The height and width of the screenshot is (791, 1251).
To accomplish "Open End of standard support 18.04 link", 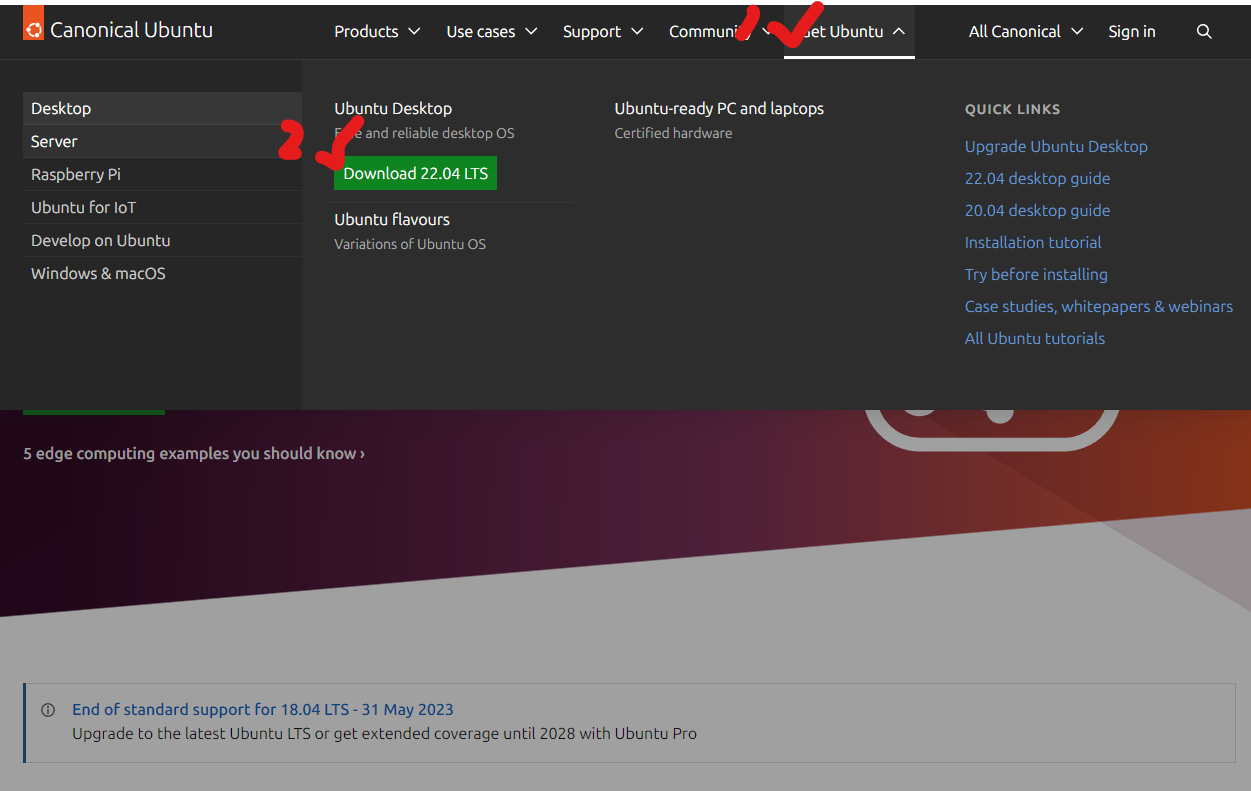I will click(262, 709).
